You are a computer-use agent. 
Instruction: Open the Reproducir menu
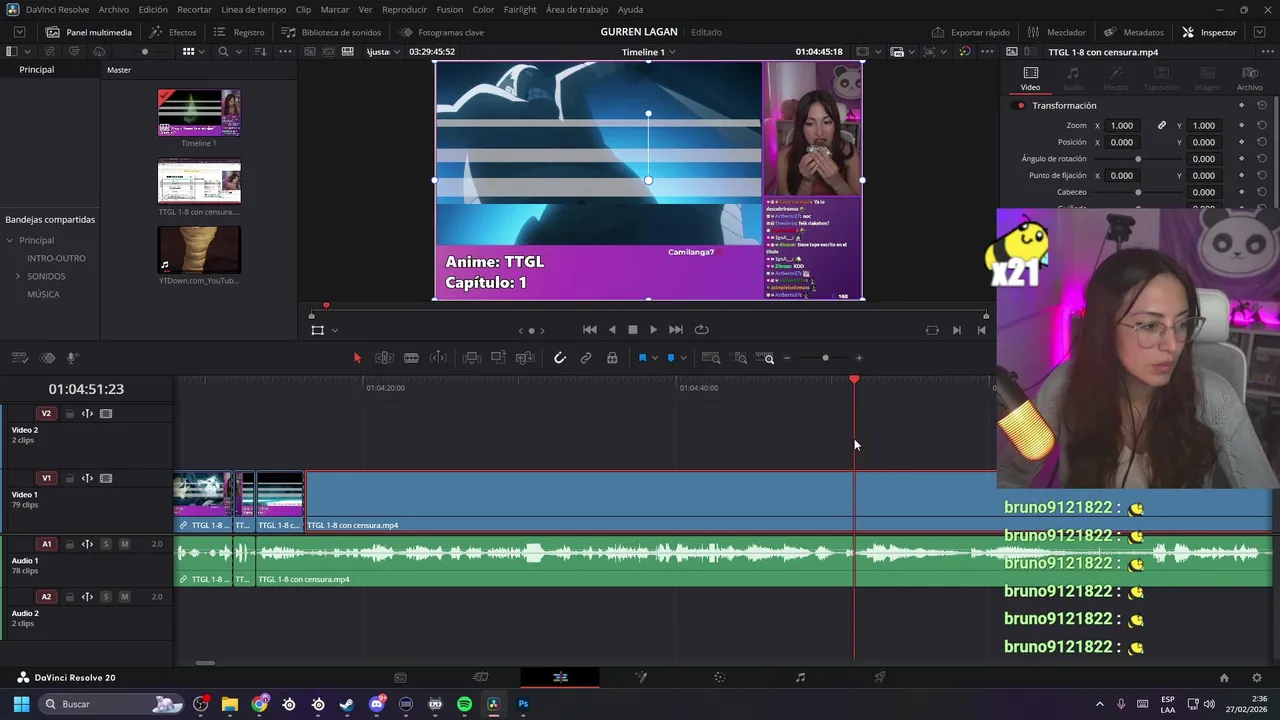pyautogui.click(x=404, y=9)
